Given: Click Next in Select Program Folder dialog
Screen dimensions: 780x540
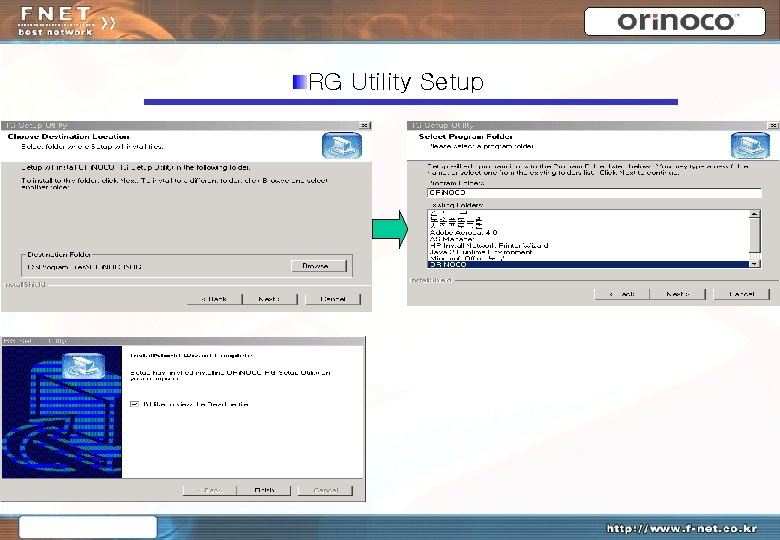Looking at the screenshot, I should coord(678,294).
